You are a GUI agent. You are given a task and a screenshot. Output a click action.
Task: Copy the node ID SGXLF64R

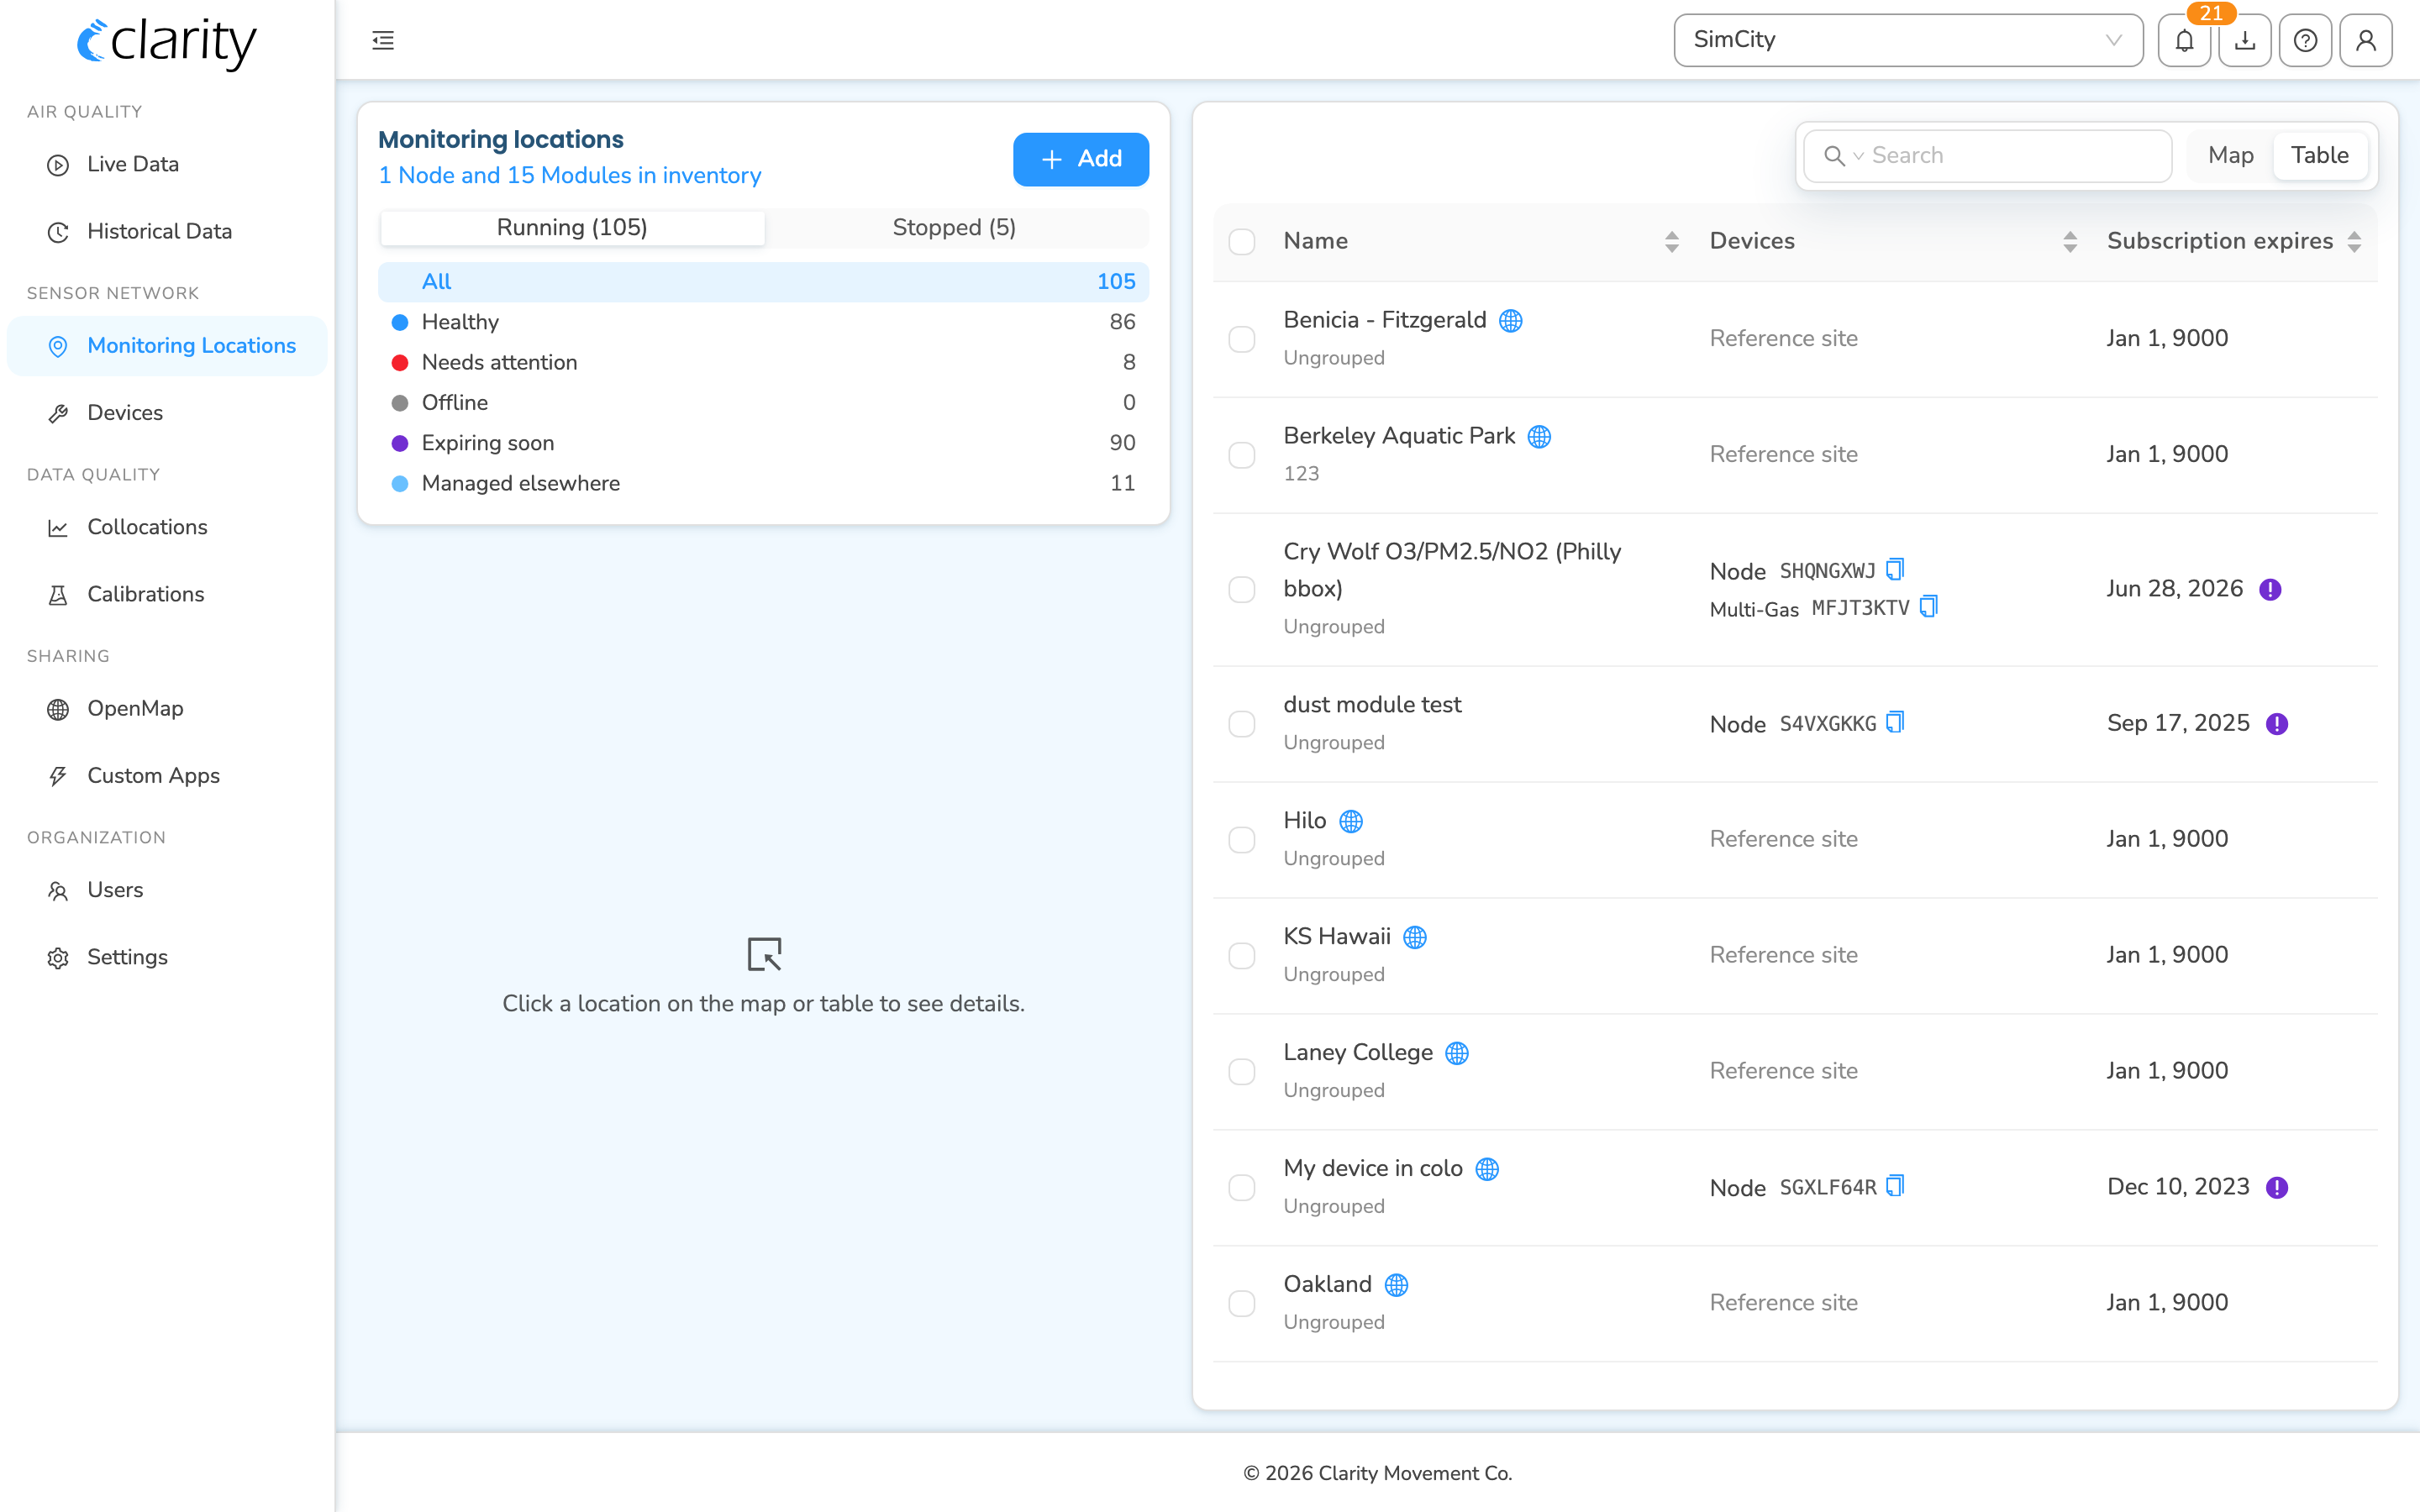point(1895,1187)
